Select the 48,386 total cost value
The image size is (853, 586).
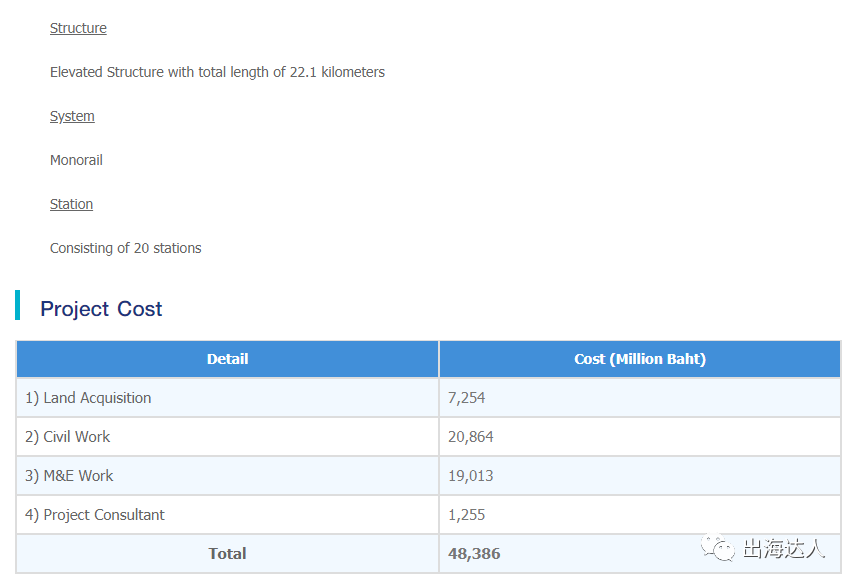pos(474,554)
